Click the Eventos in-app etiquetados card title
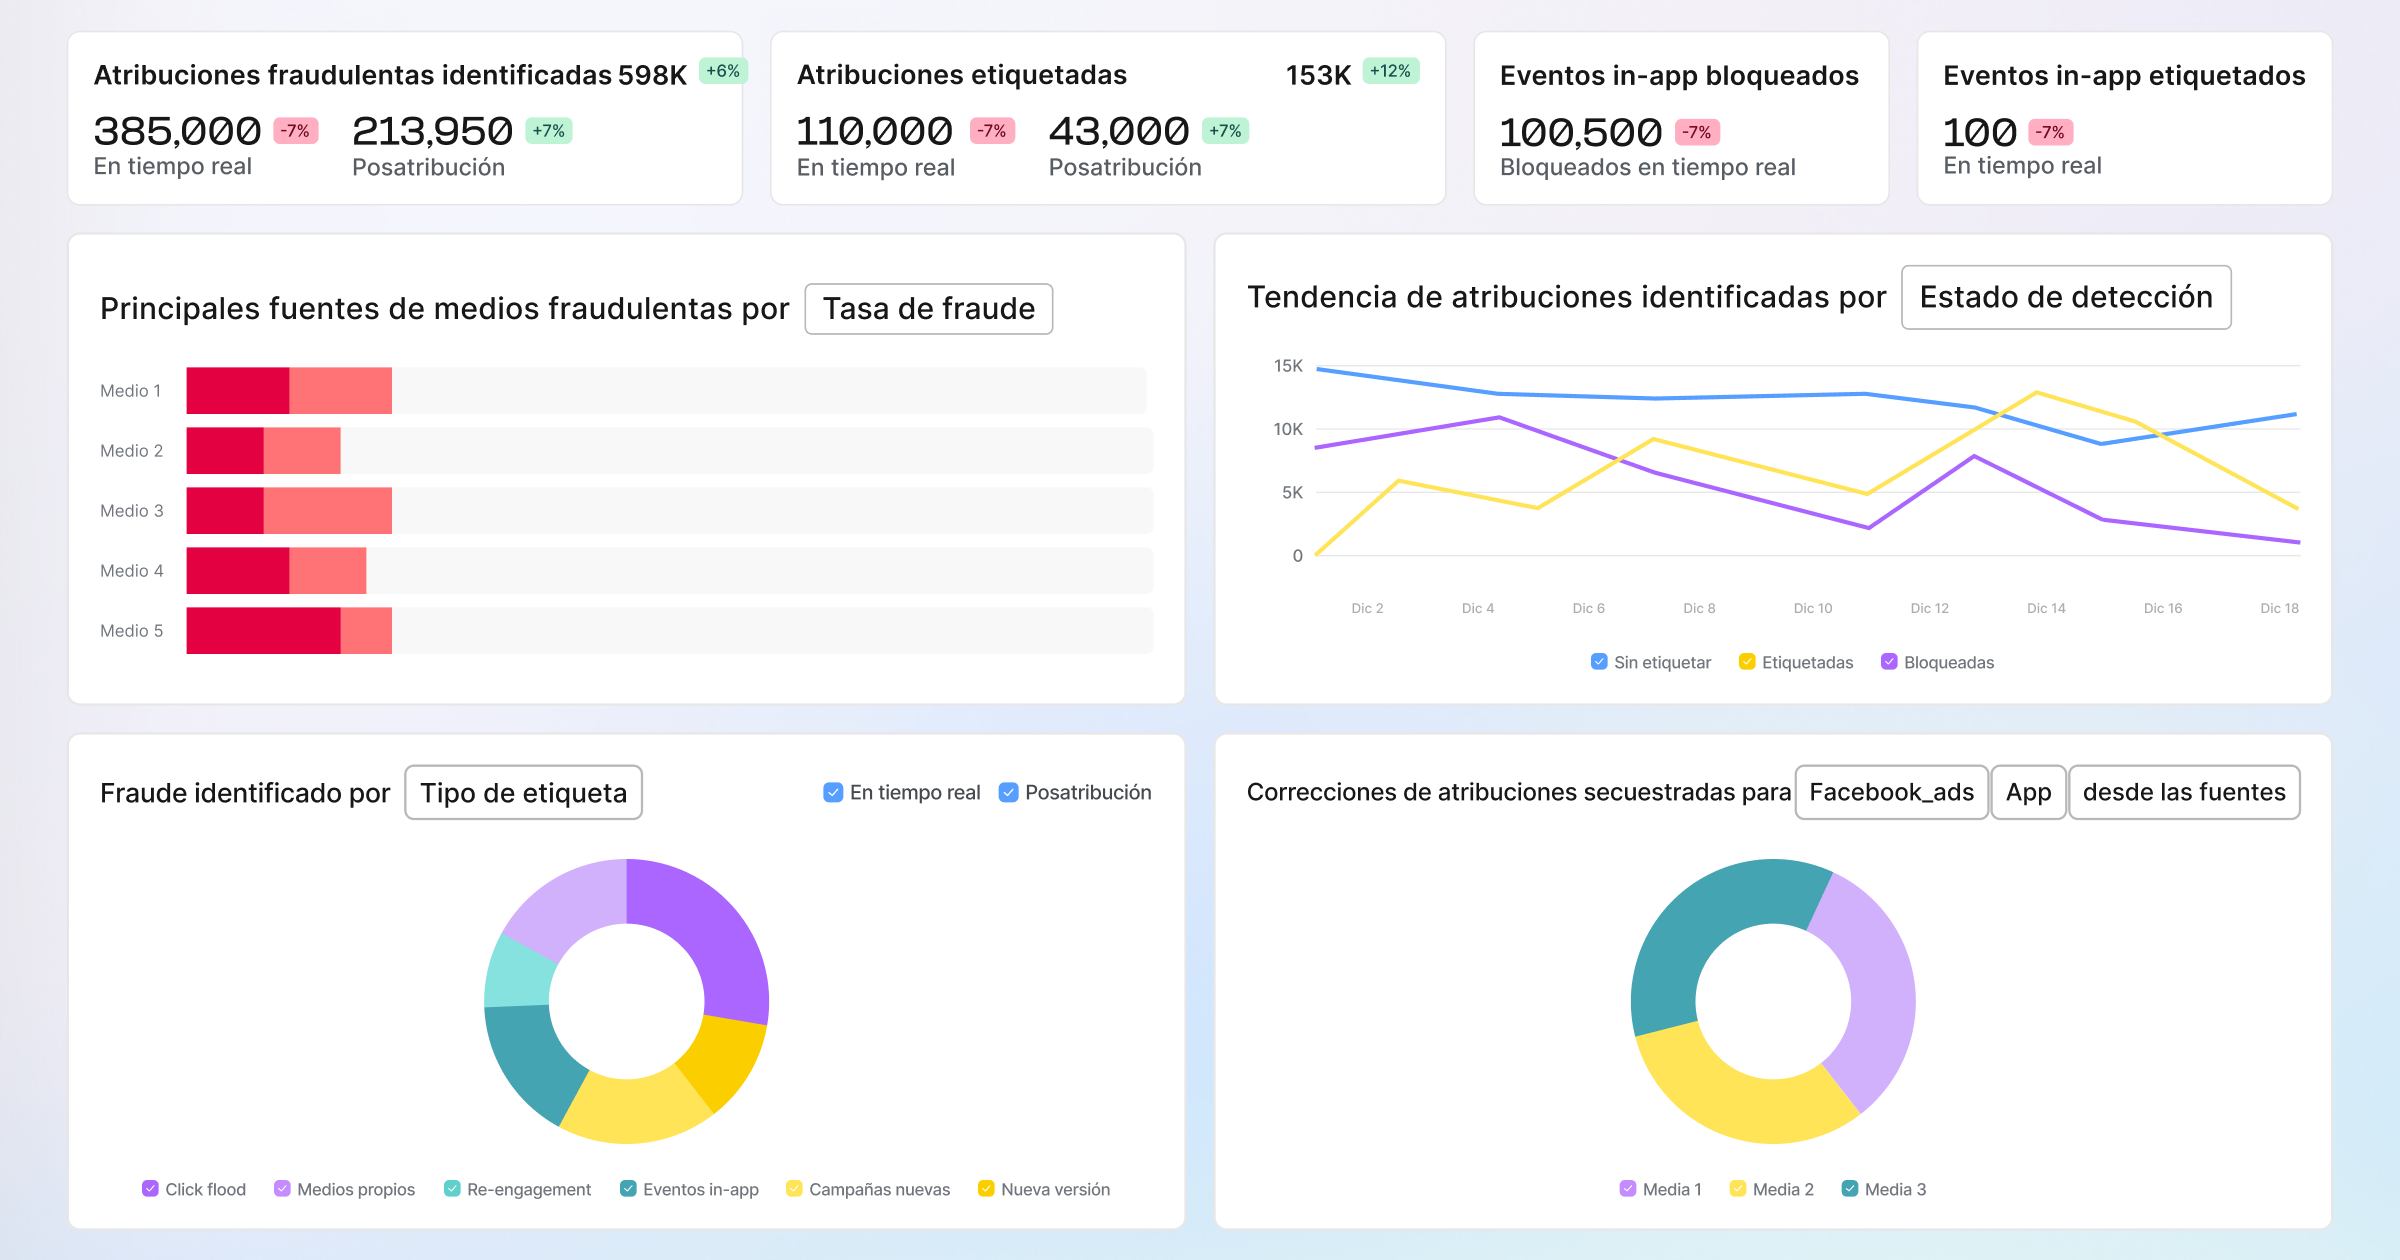This screenshot has width=2400, height=1260. click(2124, 76)
